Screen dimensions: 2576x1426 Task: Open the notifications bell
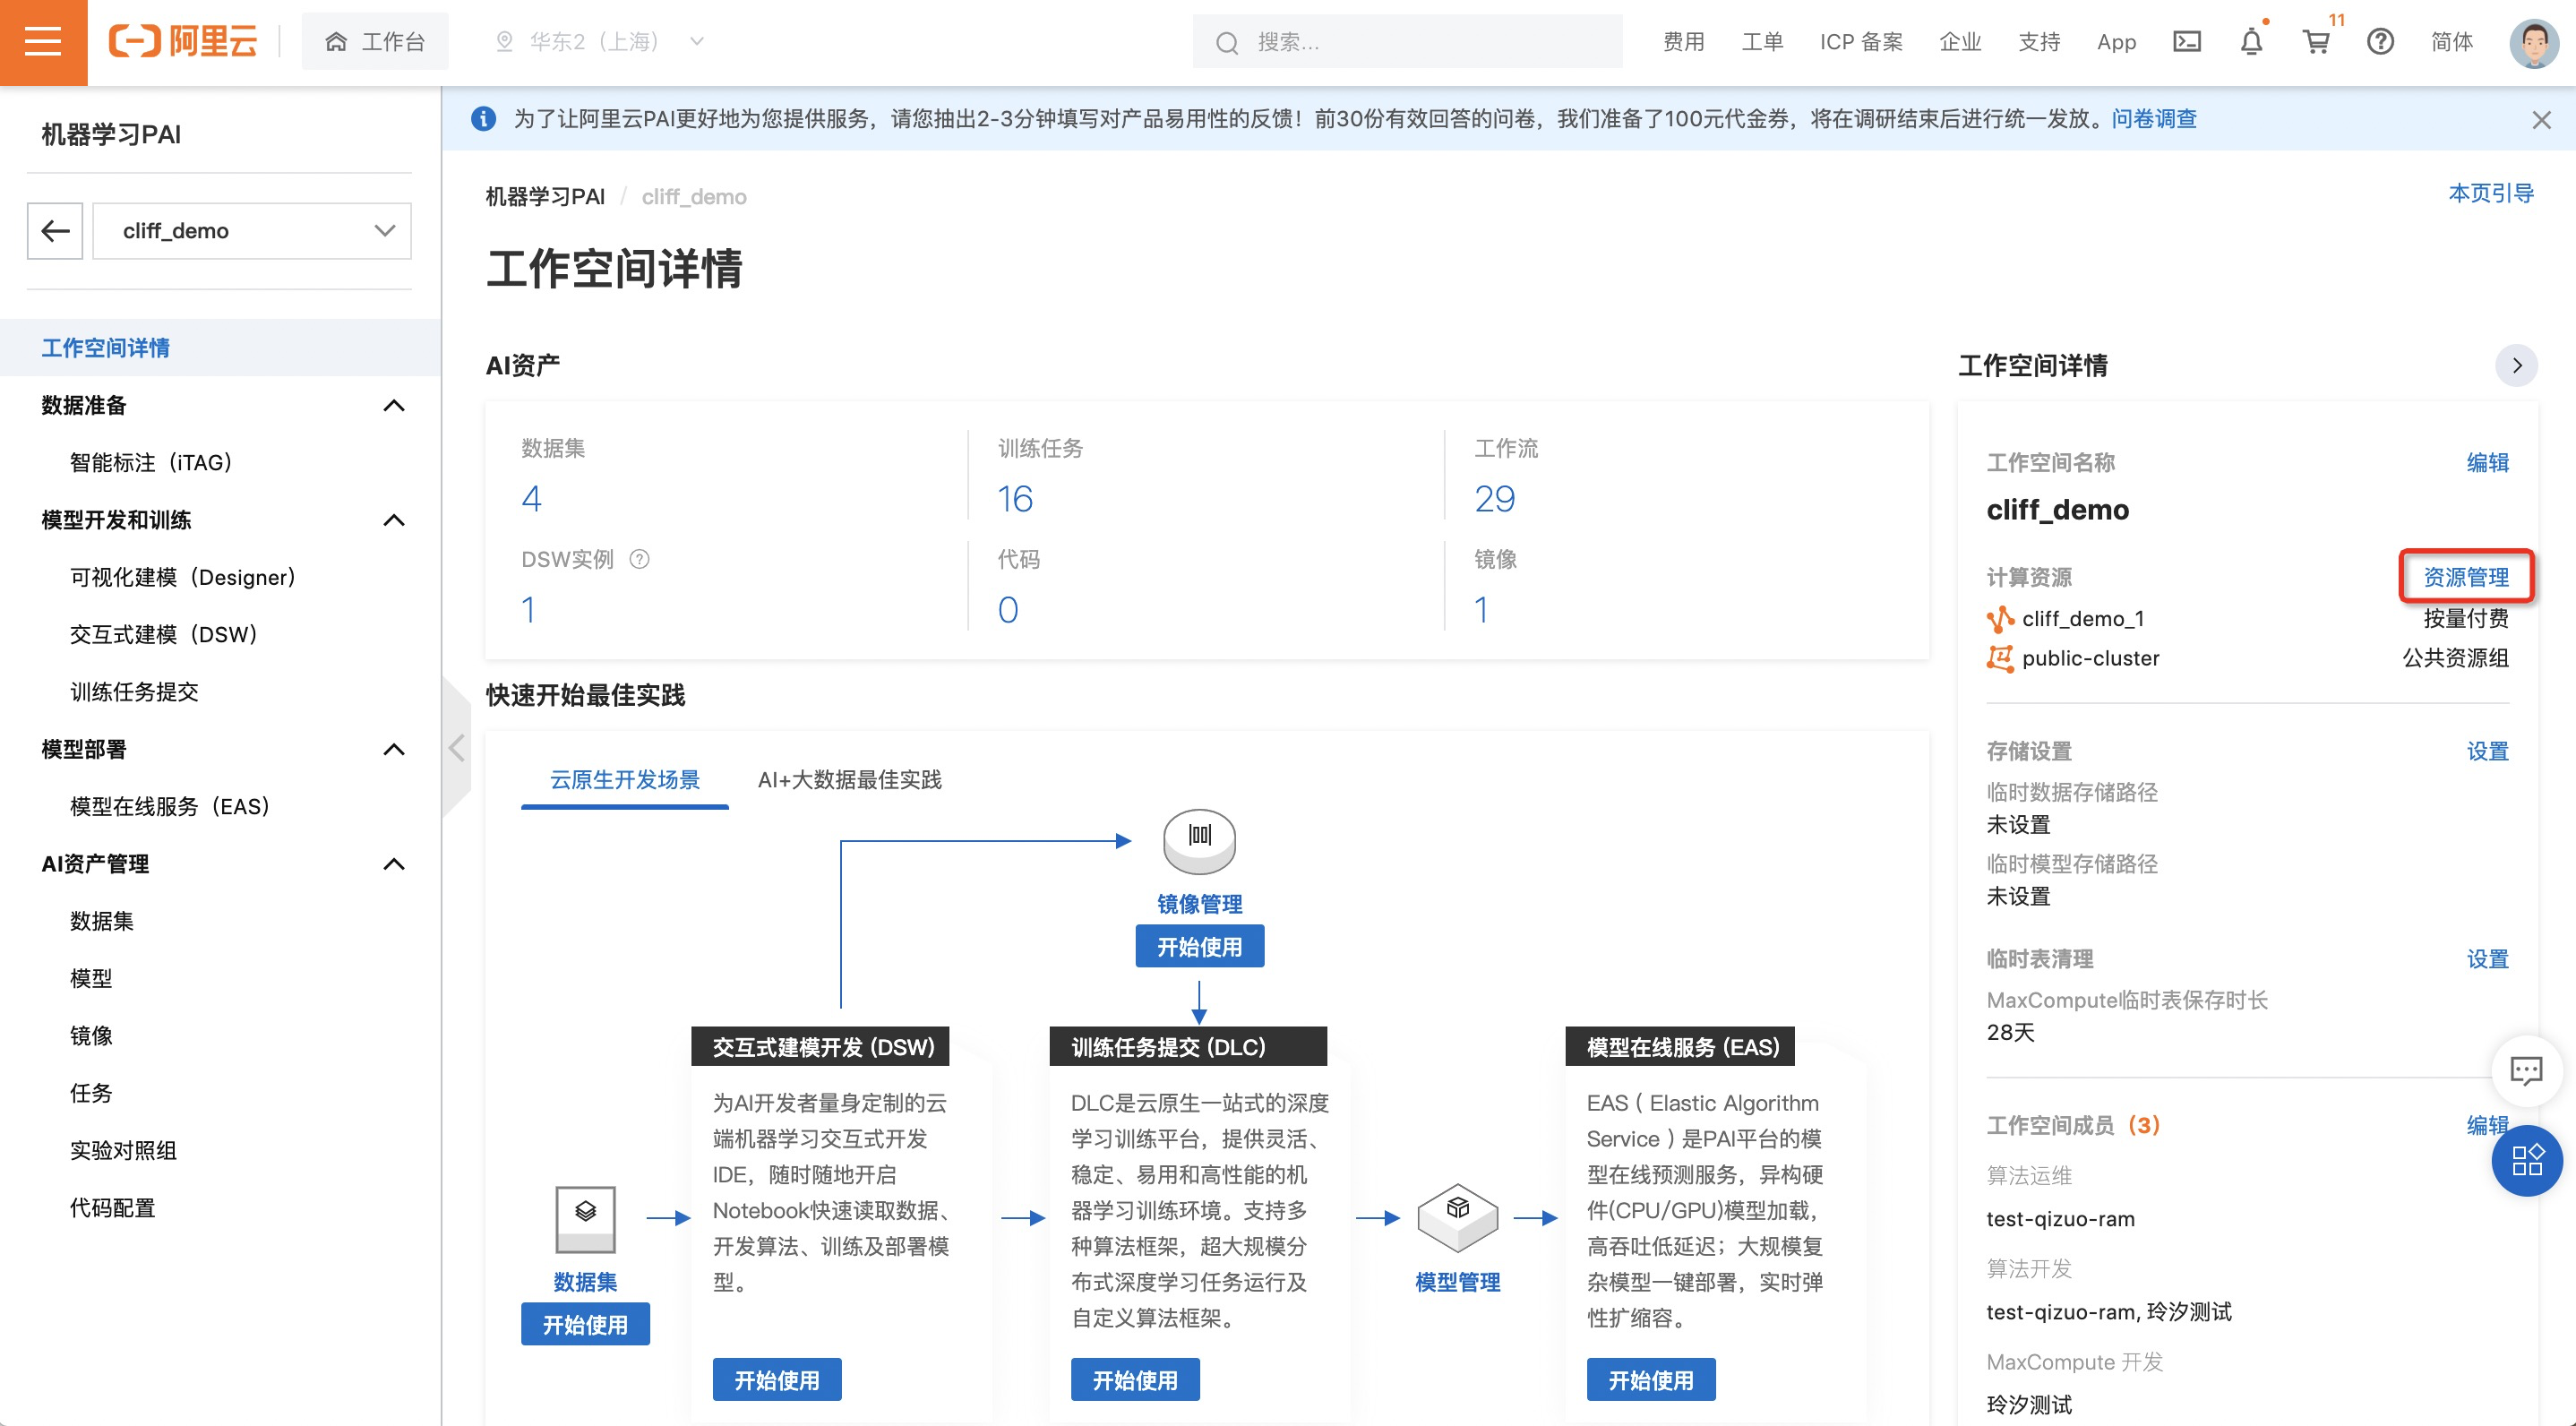click(x=2250, y=41)
